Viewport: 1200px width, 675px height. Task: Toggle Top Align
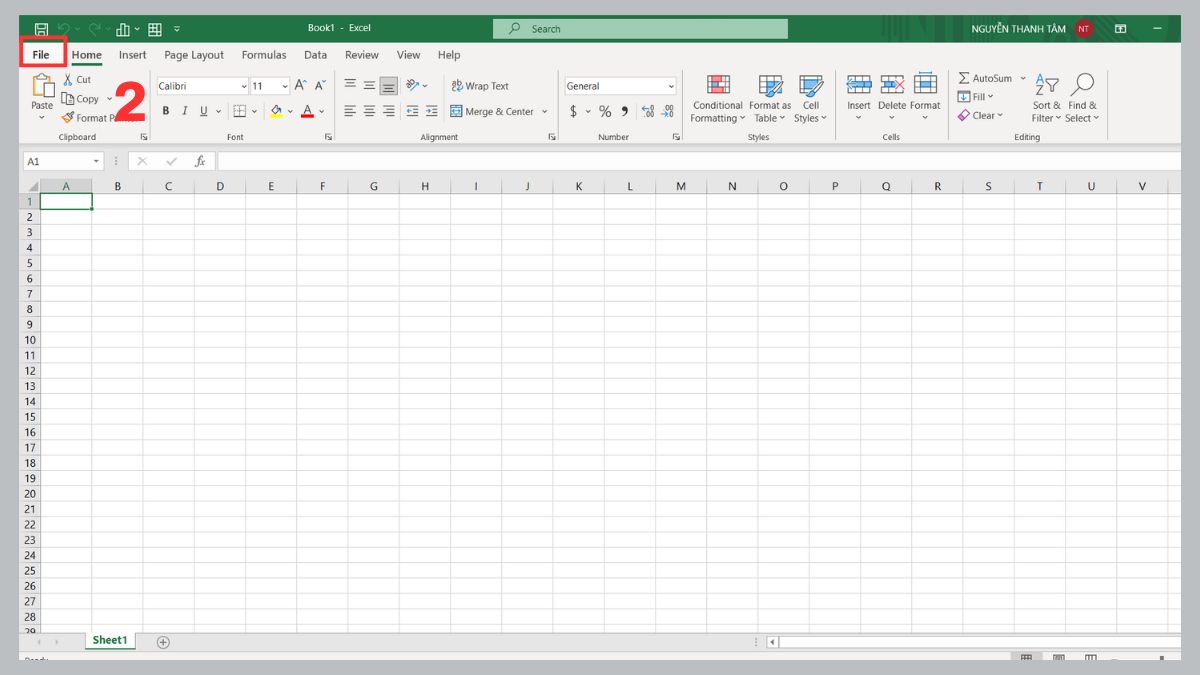click(x=351, y=86)
